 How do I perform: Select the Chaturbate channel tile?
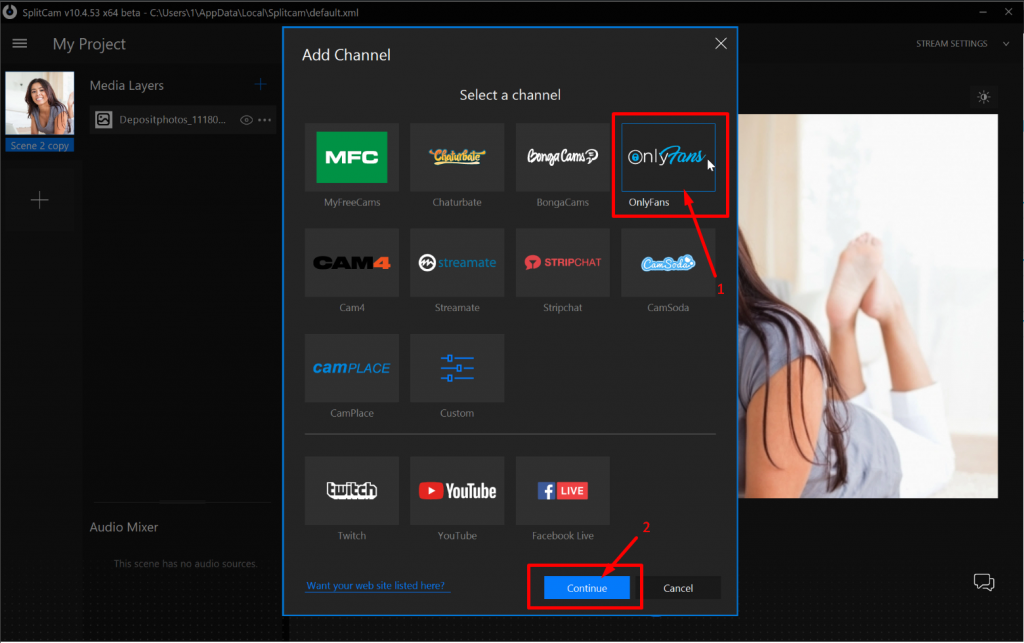[x=457, y=157]
